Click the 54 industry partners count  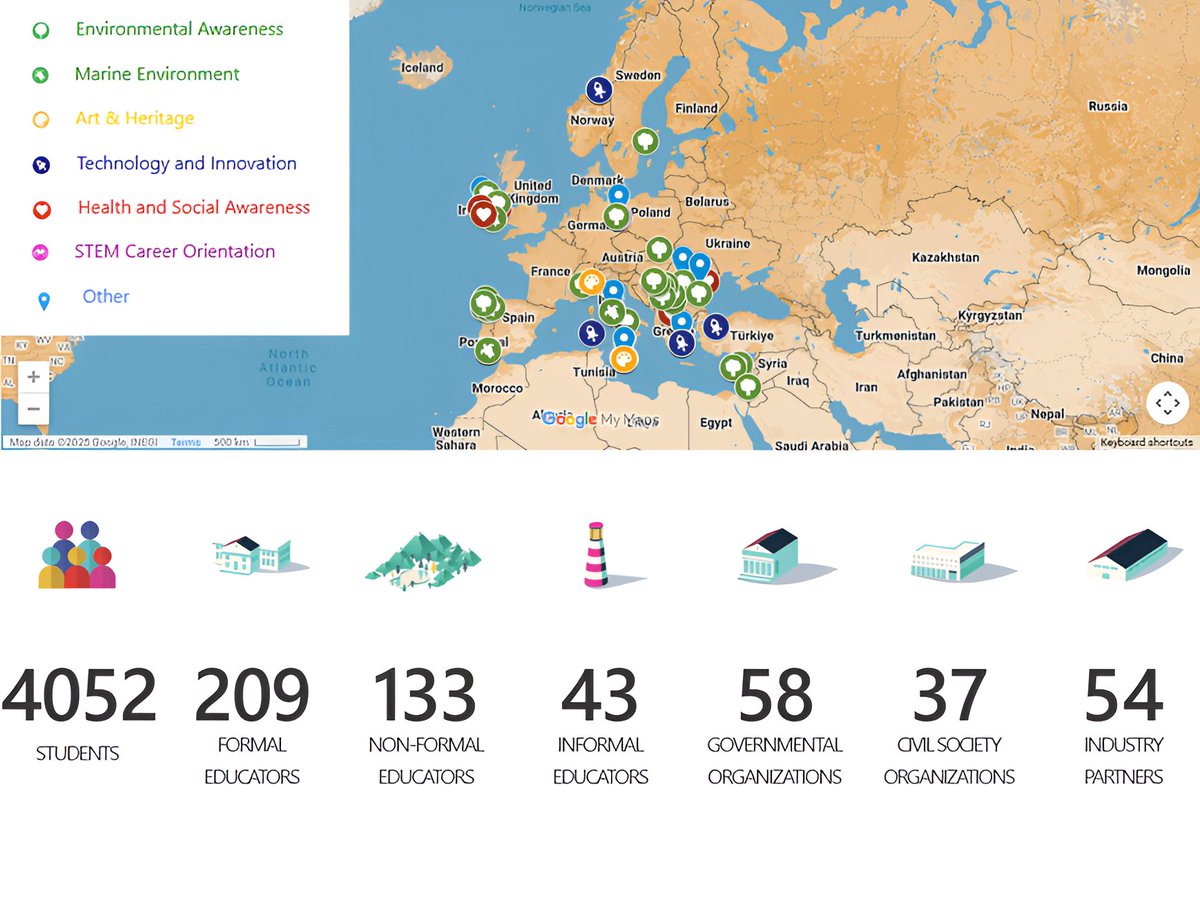(x=1124, y=696)
